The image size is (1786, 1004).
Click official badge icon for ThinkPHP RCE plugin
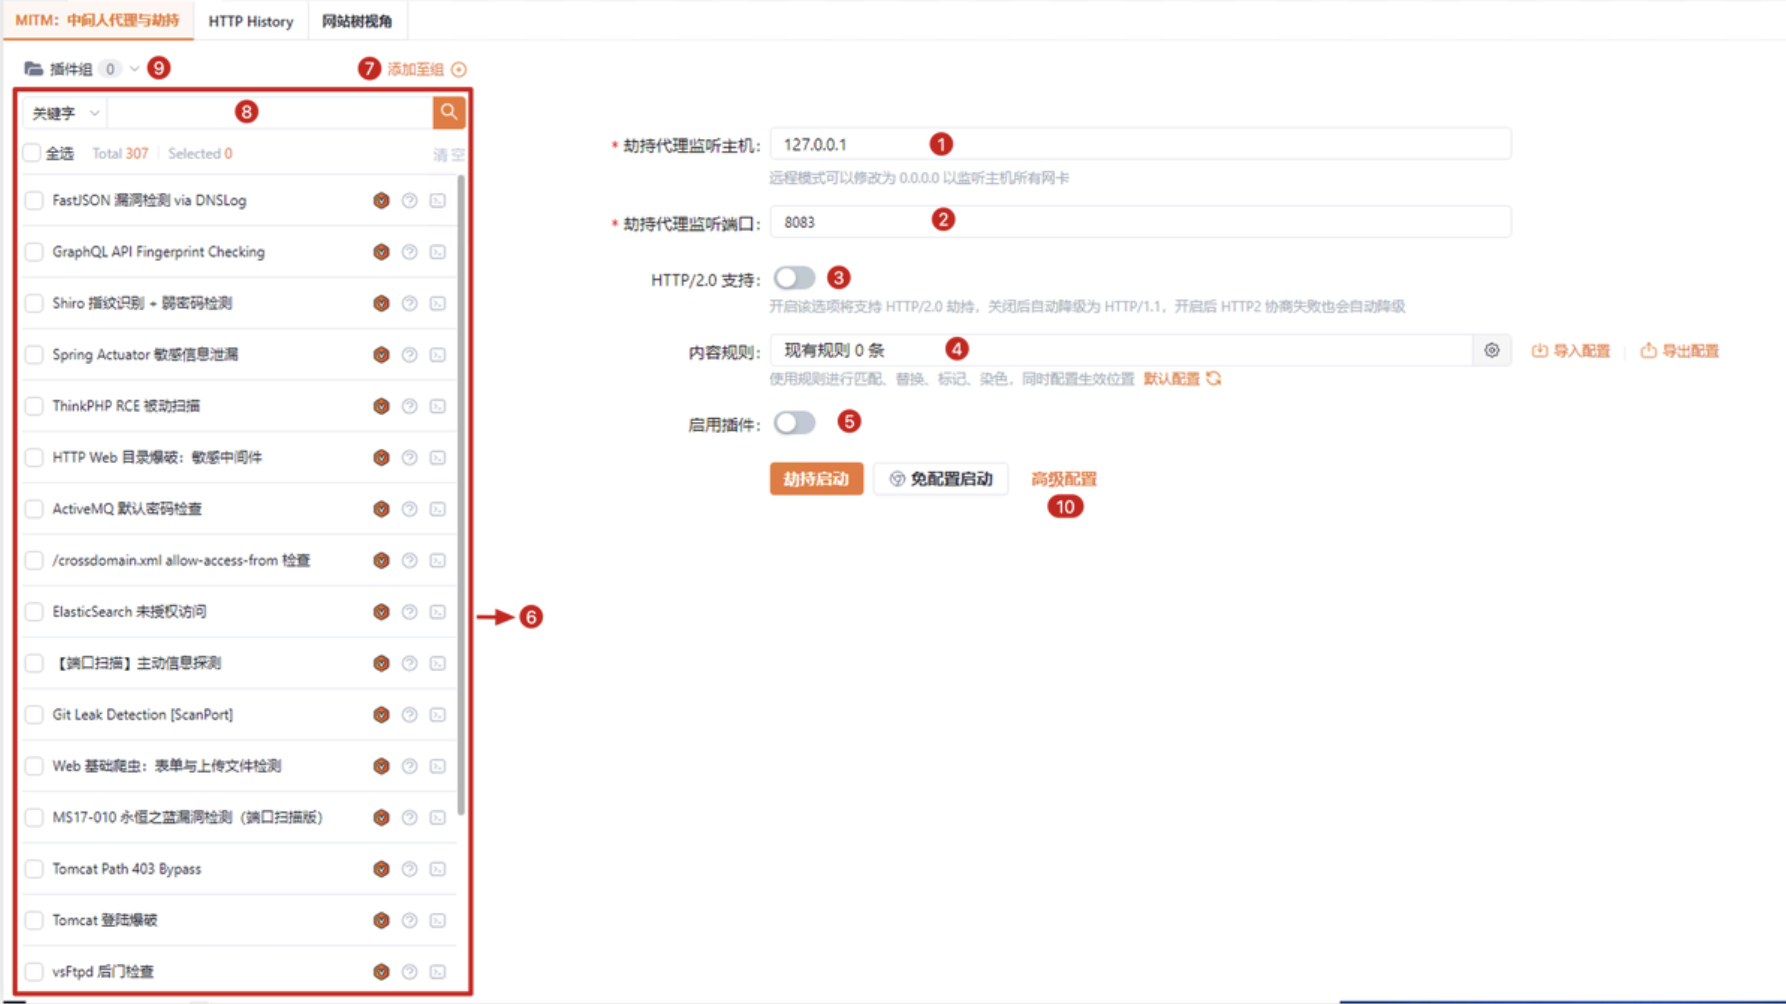click(381, 406)
